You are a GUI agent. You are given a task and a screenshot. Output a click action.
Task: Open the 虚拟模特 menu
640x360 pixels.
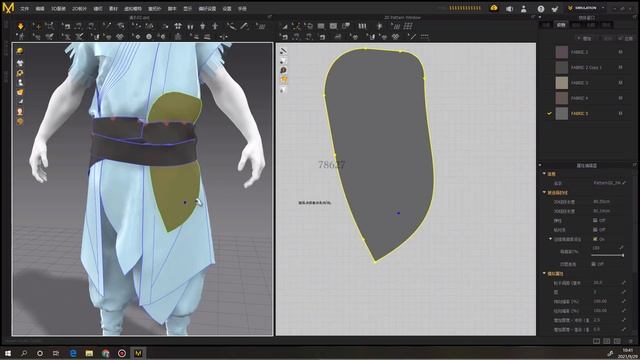pos(133,9)
